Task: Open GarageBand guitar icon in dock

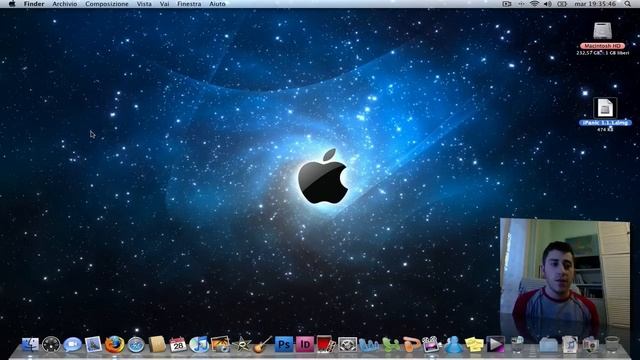Action: pyautogui.click(x=262, y=344)
